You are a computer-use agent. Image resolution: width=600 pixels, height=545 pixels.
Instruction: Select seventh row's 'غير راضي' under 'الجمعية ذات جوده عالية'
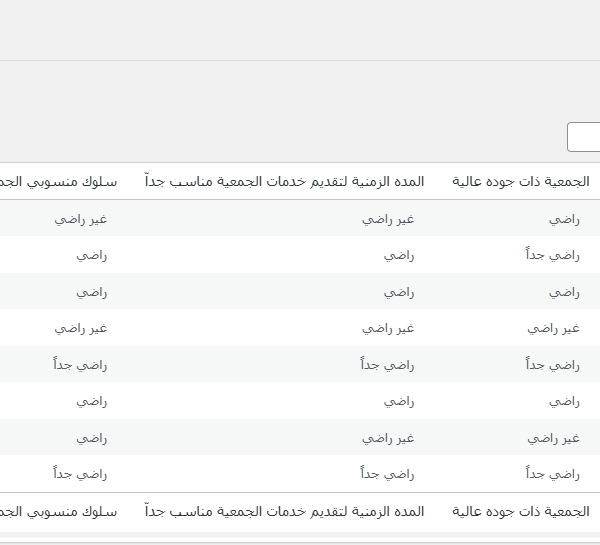[x=554, y=438]
